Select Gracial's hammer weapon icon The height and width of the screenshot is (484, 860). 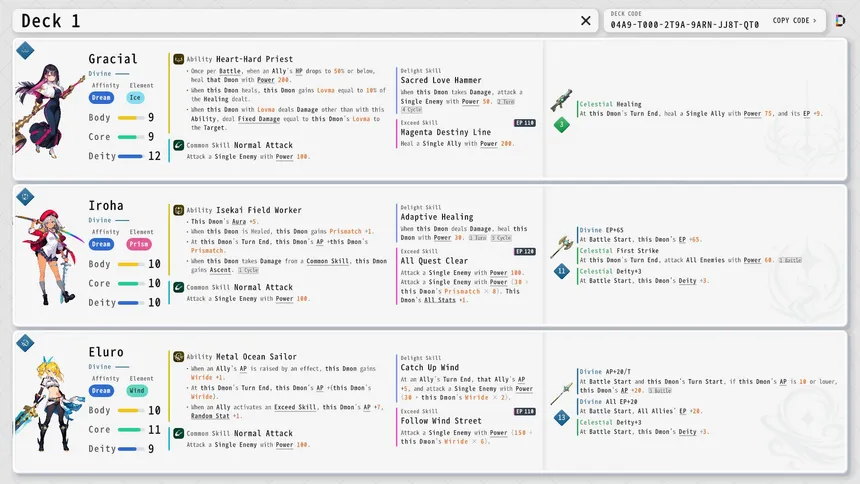562,100
